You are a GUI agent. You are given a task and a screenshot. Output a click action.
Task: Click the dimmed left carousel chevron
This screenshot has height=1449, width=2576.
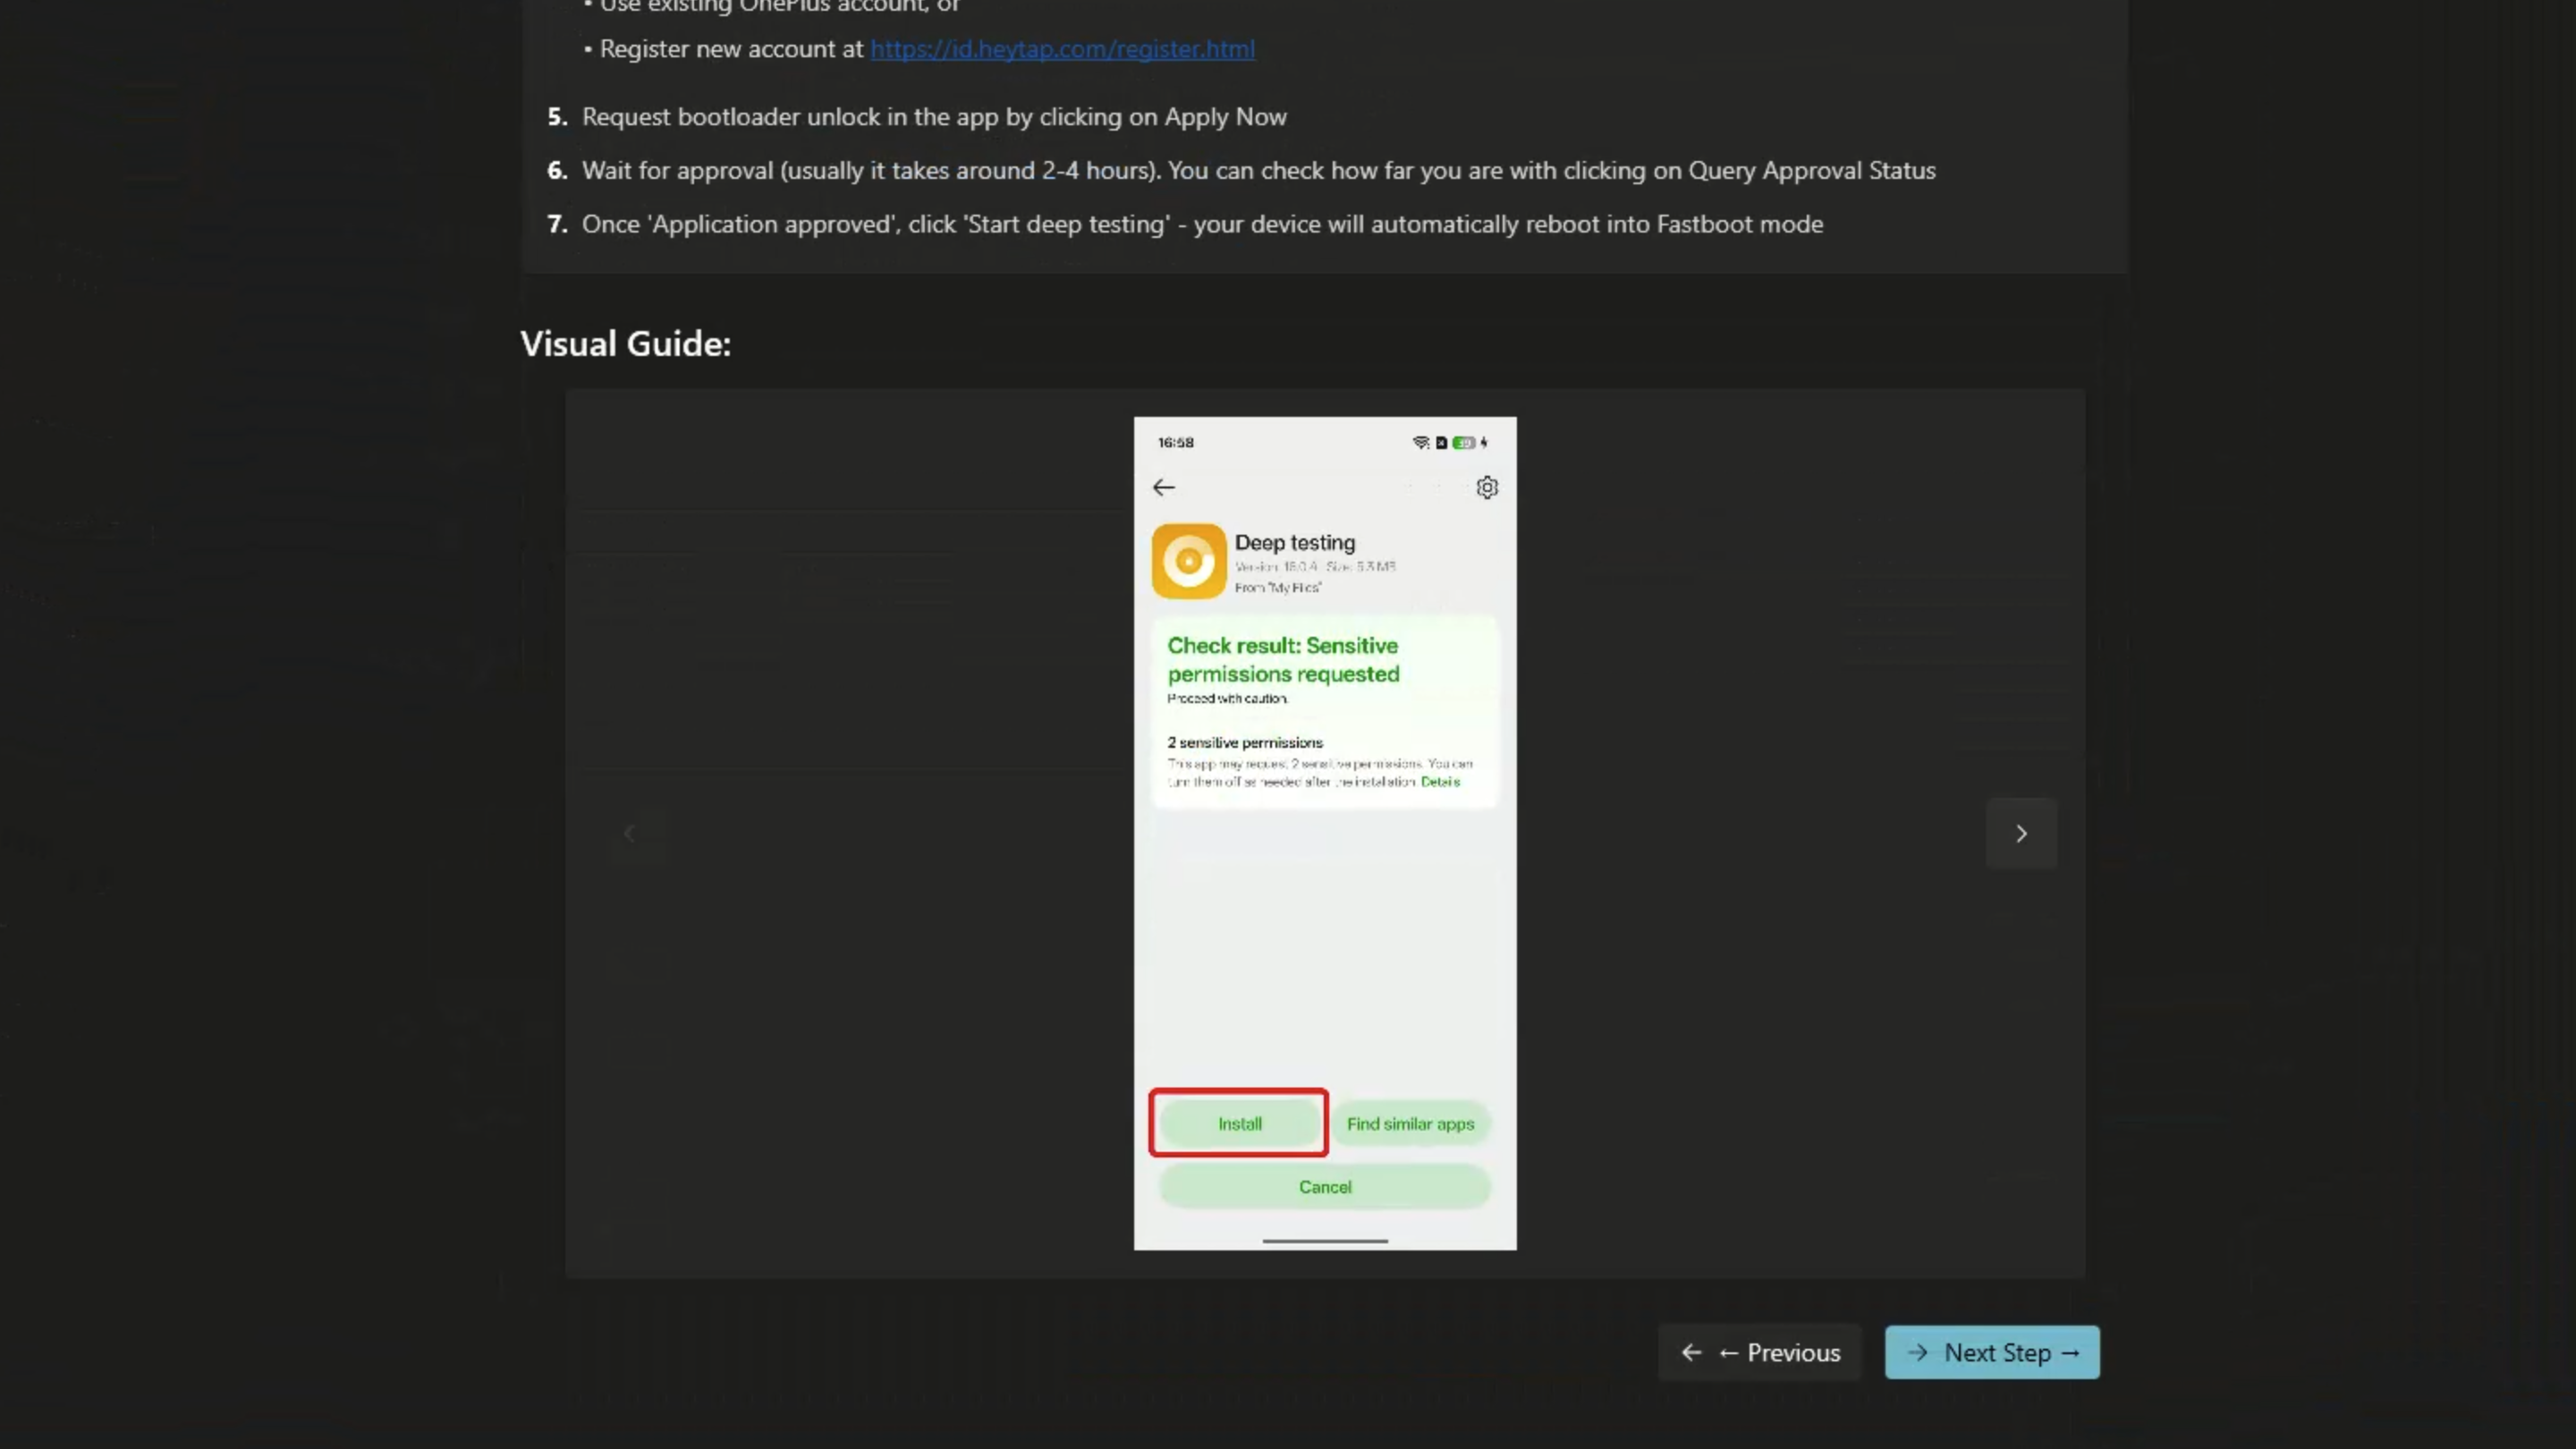pyautogui.click(x=630, y=833)
